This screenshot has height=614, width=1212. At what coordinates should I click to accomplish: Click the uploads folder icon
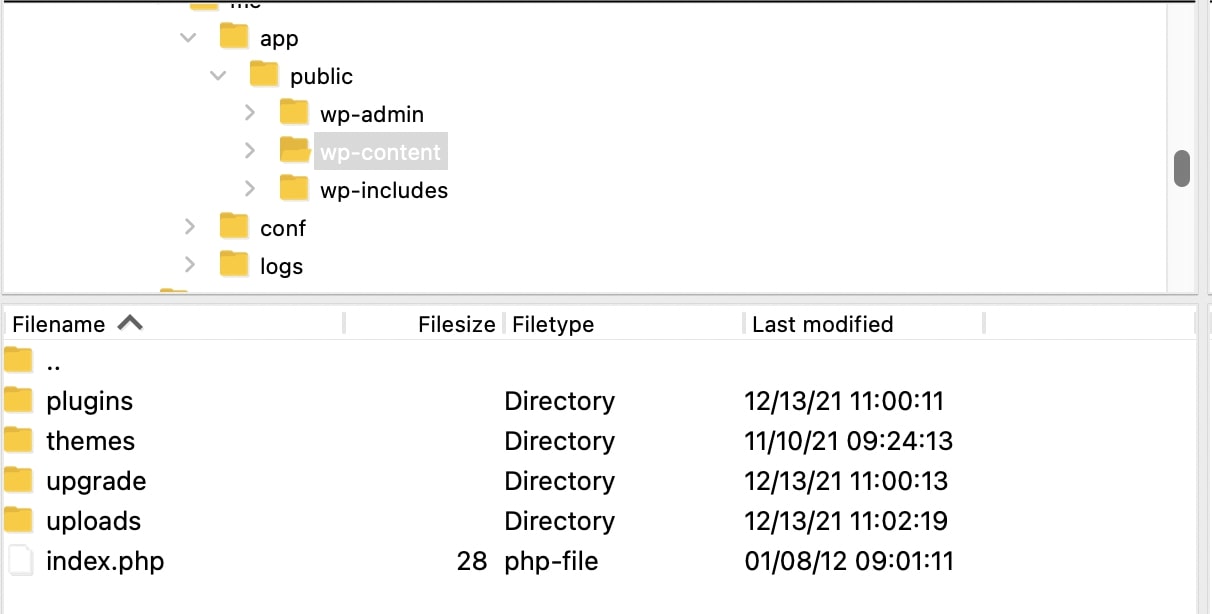(19, 521)
